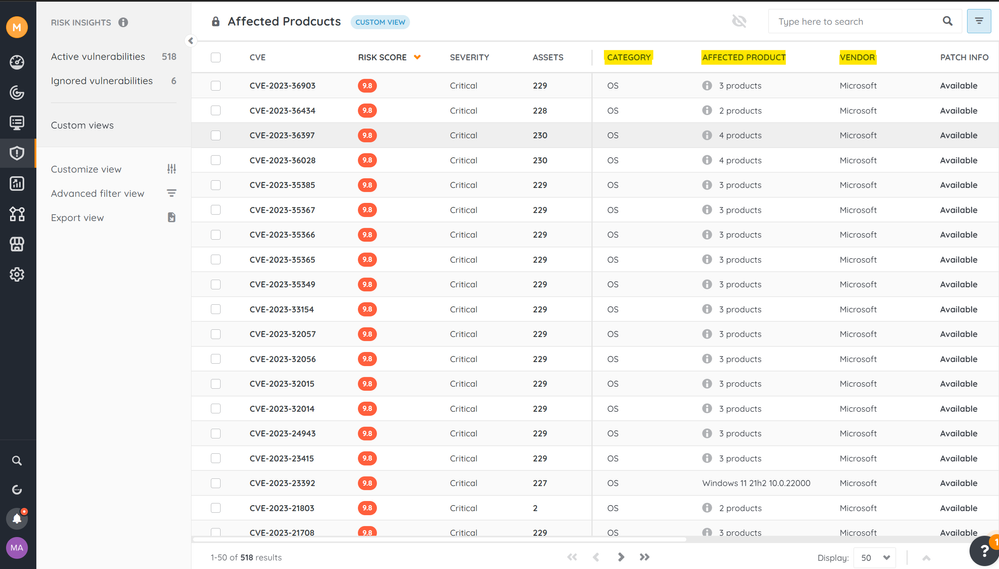
Task: Click the sidebar magnifier search icon
Action: [x=17, y=461]
